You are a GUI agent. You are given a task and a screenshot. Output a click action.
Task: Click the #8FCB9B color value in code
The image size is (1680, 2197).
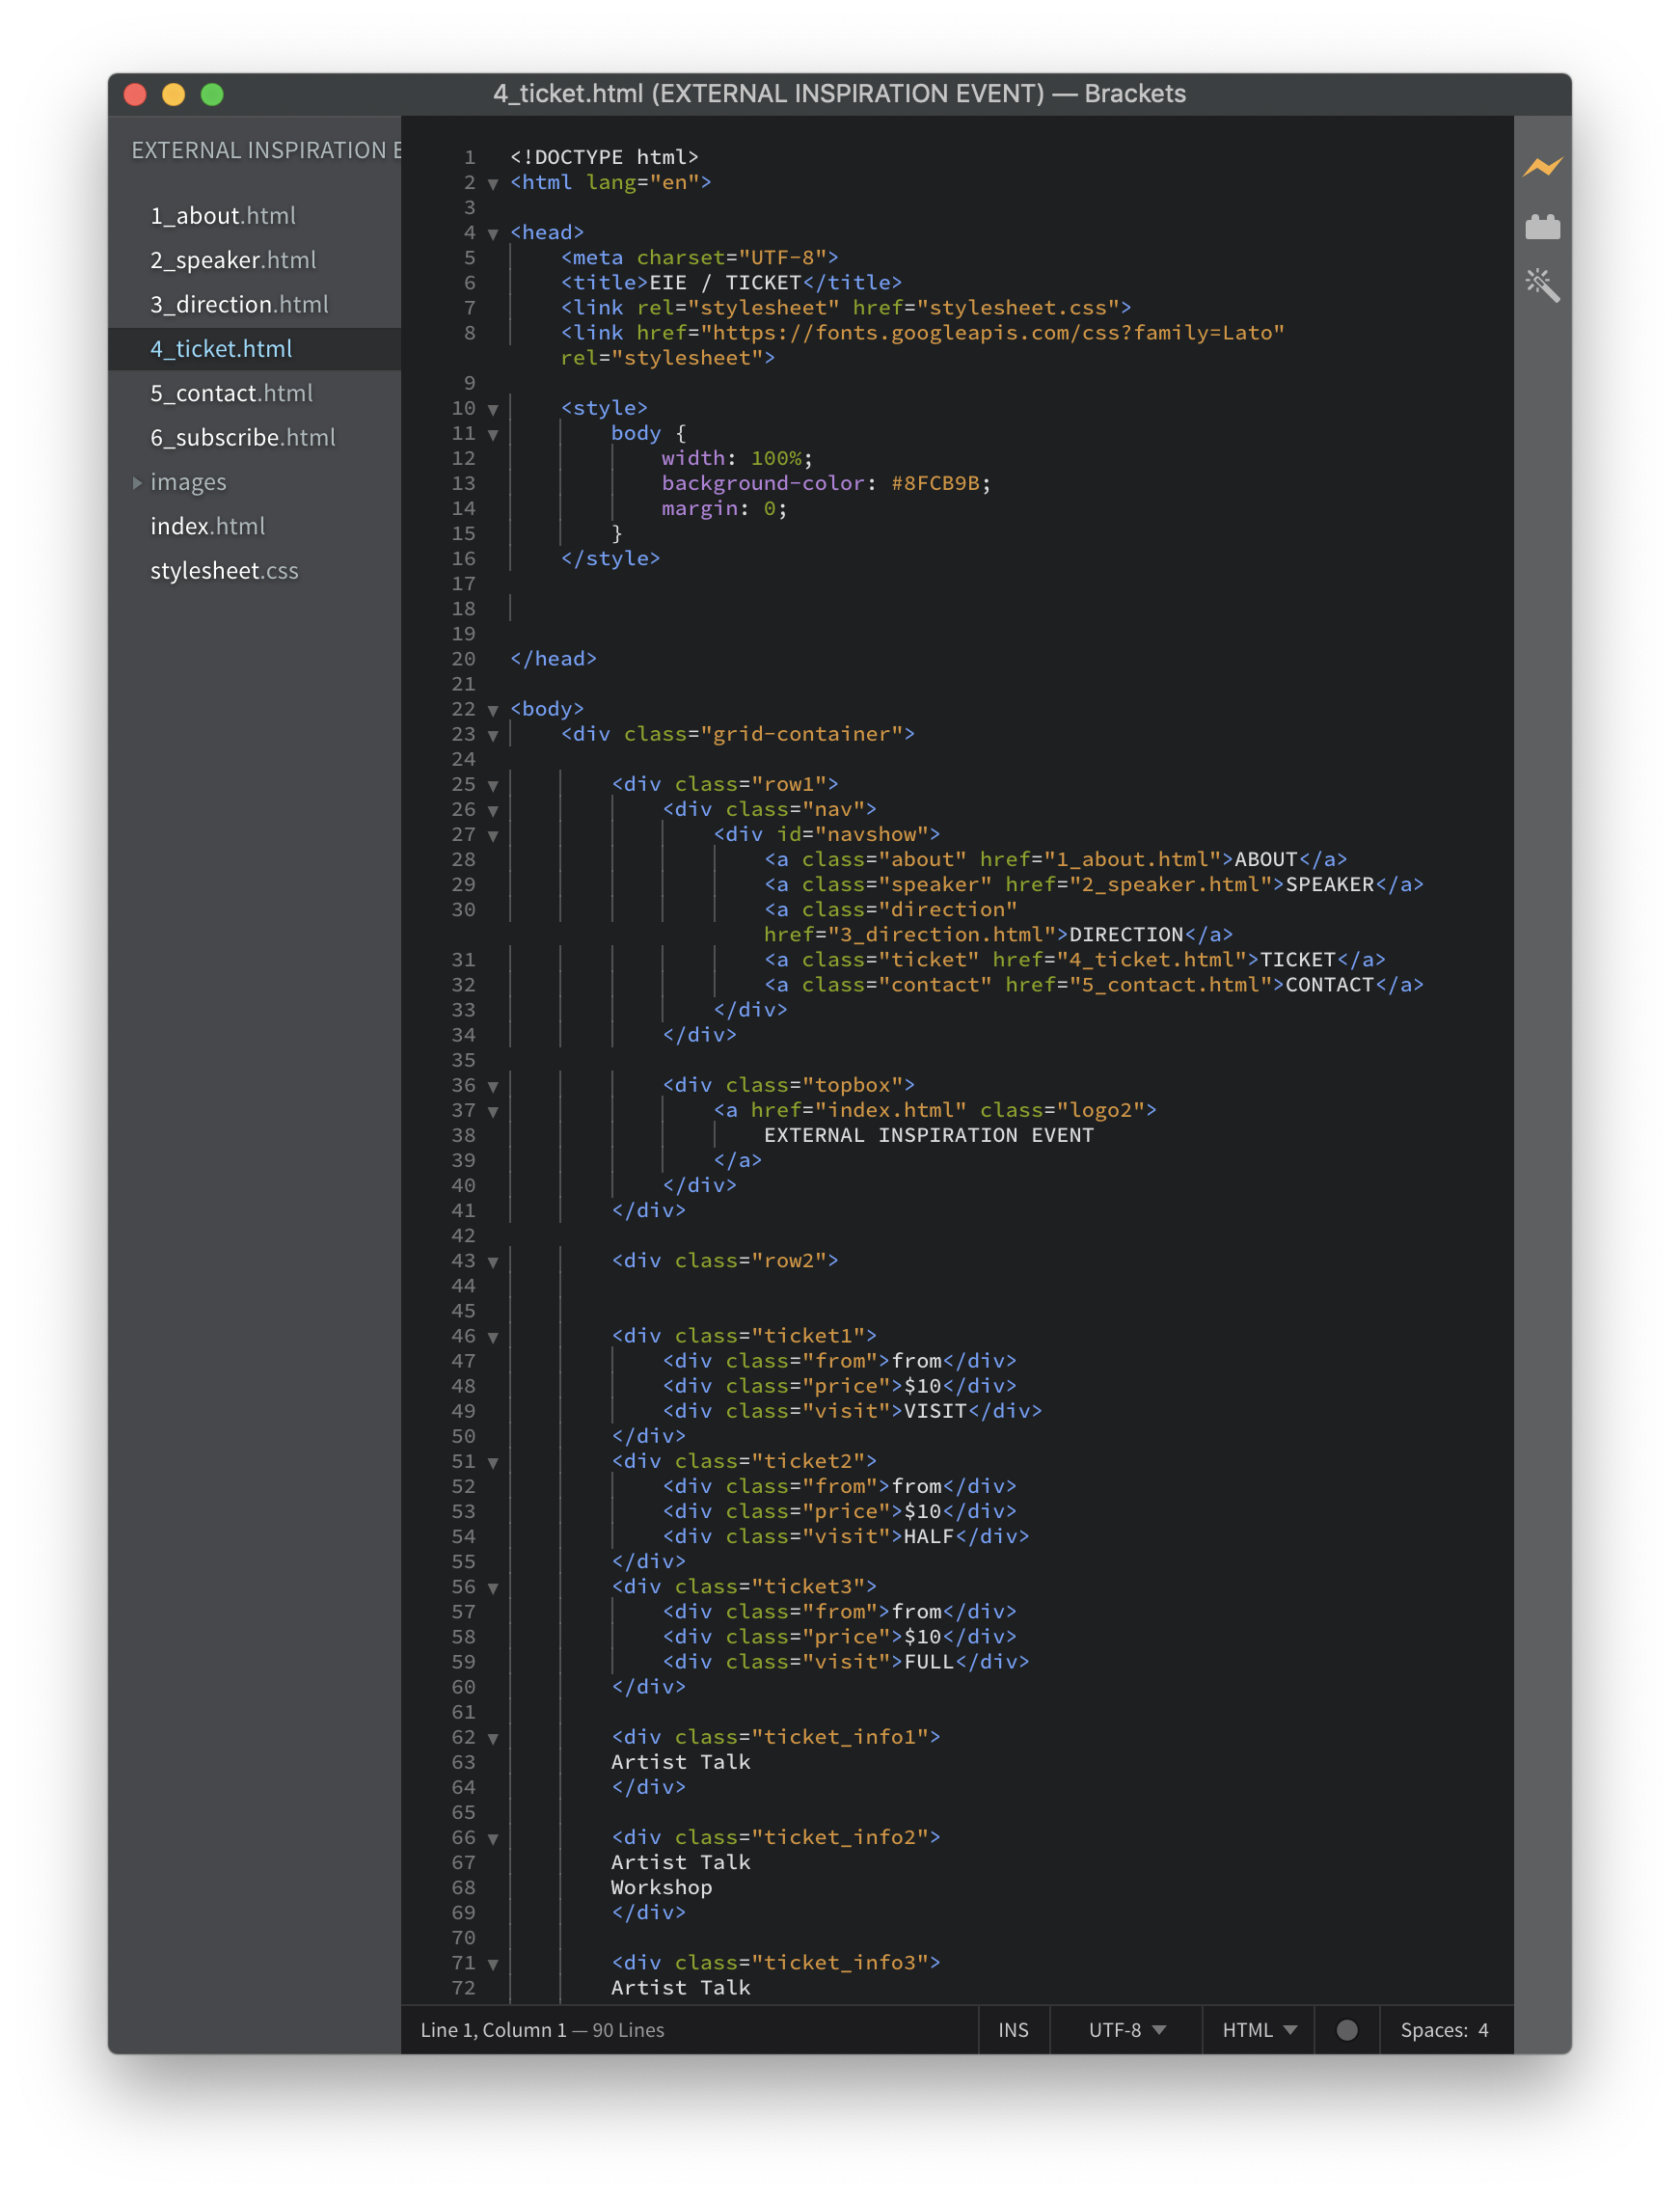(x=934, y=484)
